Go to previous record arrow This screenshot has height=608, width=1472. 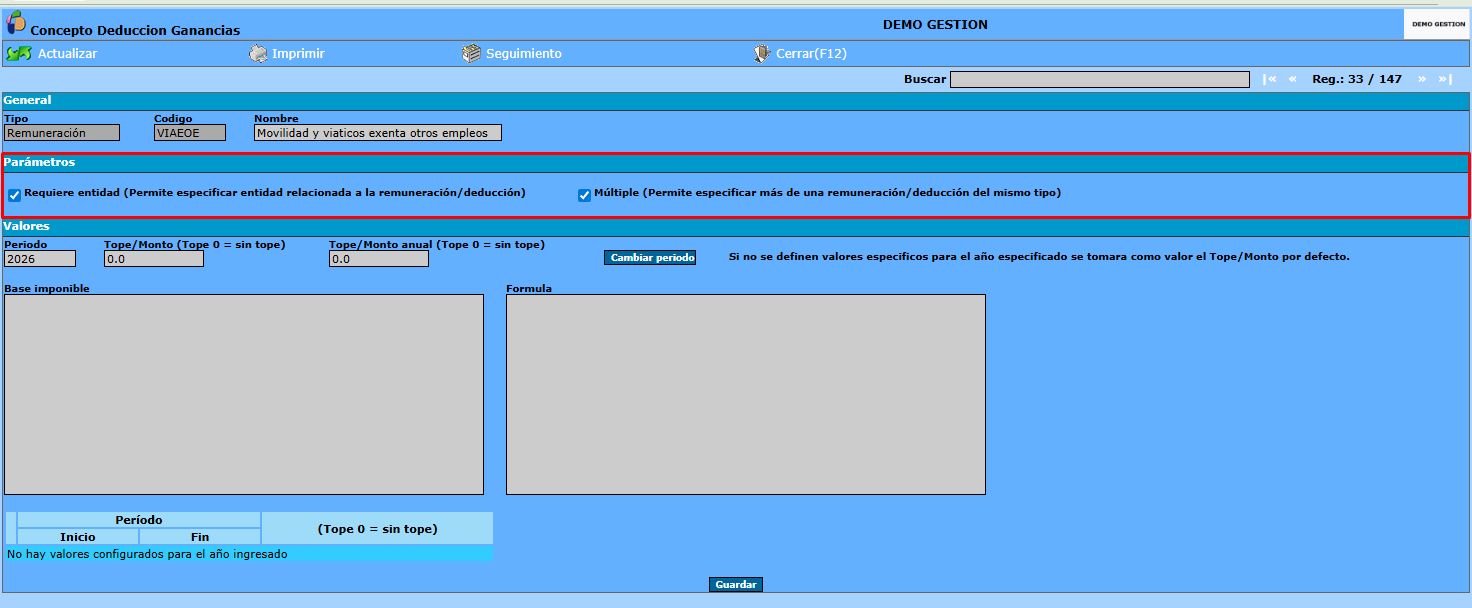coord(1293,79)
